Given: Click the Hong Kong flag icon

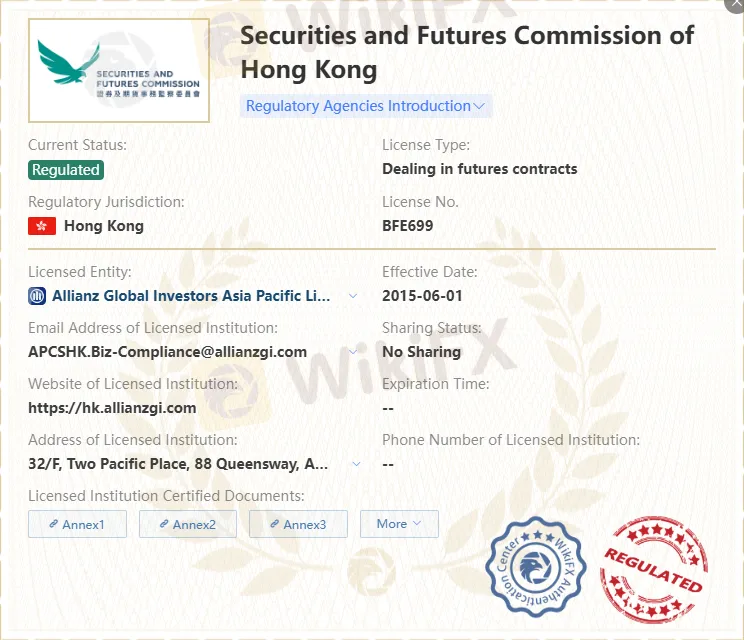Looking at the screenshot, I should [42, 226].
